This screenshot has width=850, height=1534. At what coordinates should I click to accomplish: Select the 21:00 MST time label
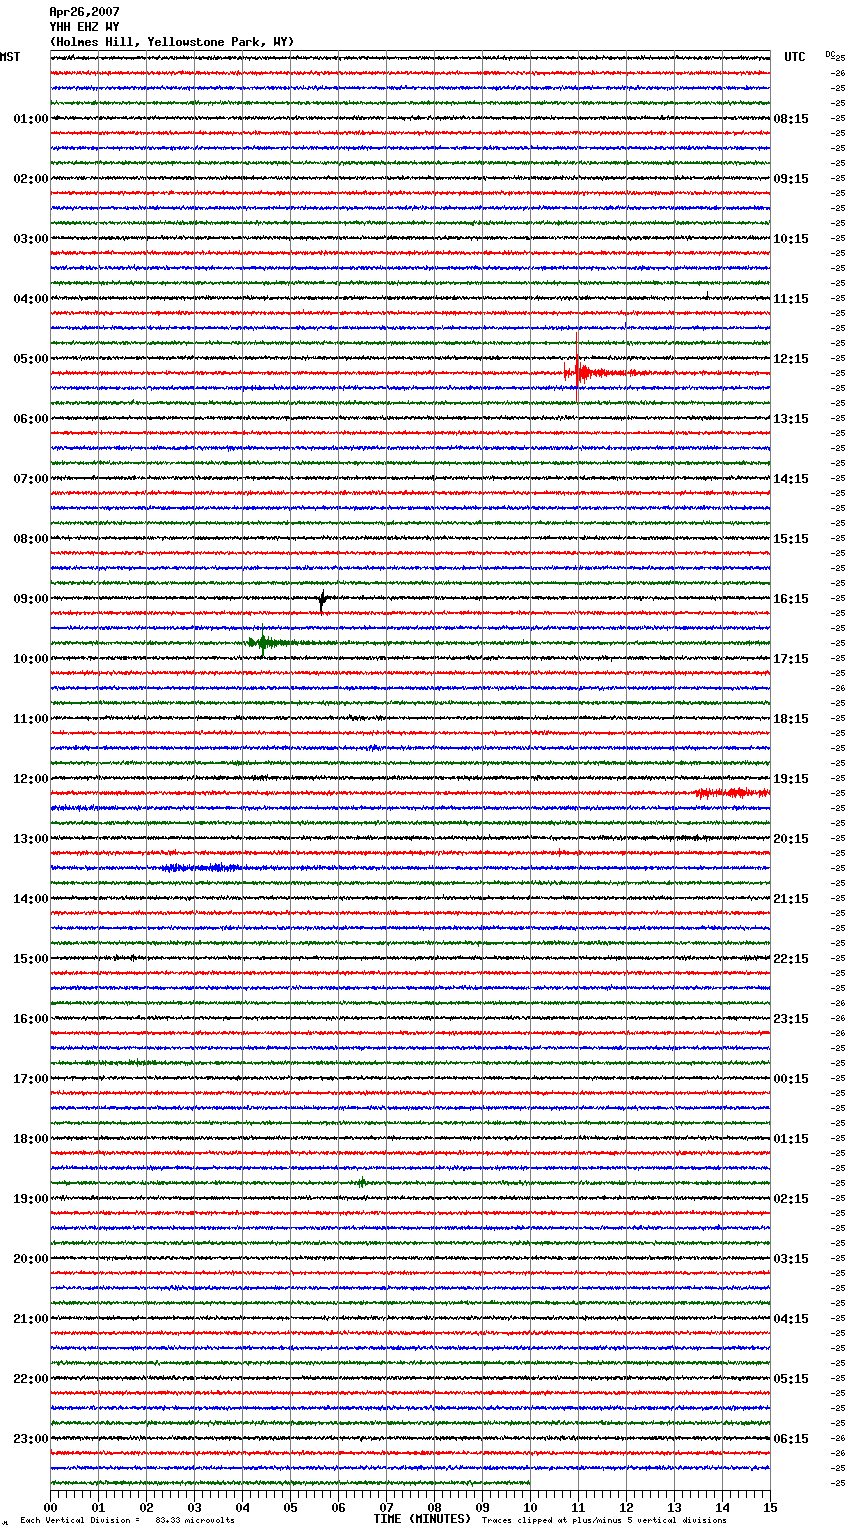coord(30,1319)
